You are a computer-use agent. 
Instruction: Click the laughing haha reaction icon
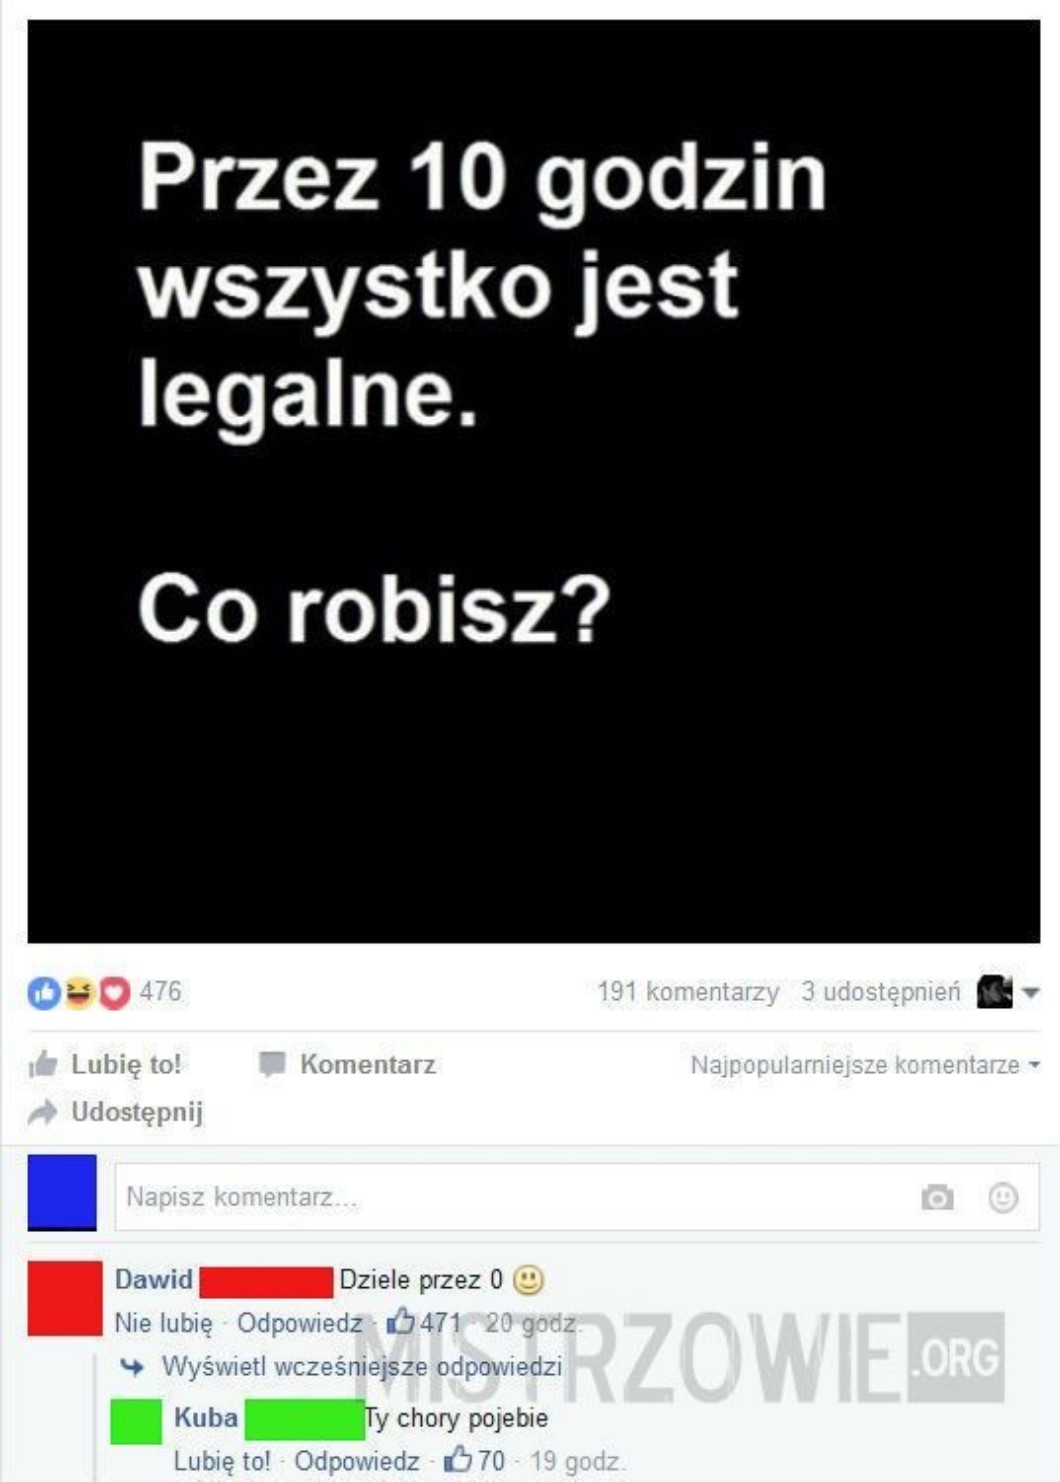(79, 992)
